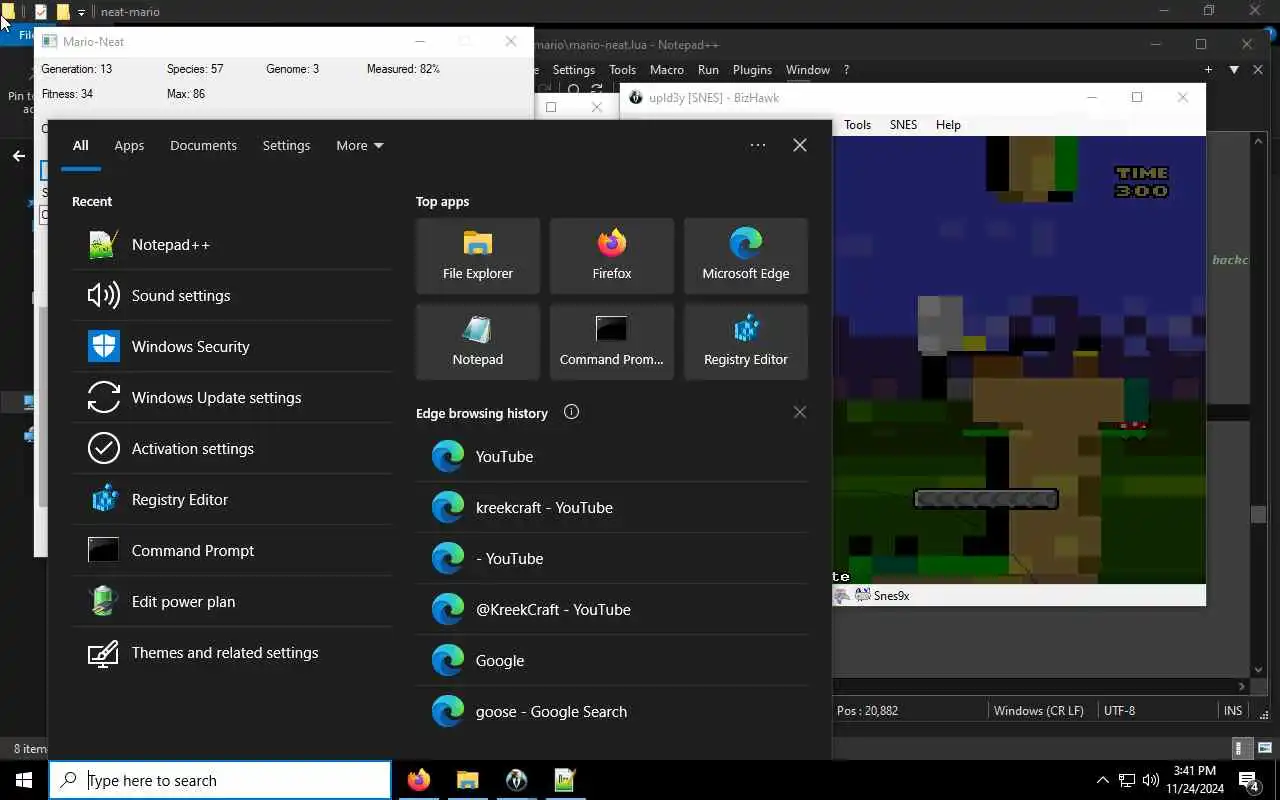Screen dimensions: 1280x800
Task: Click the INS status bar indicator
Action: (1233, 711)
